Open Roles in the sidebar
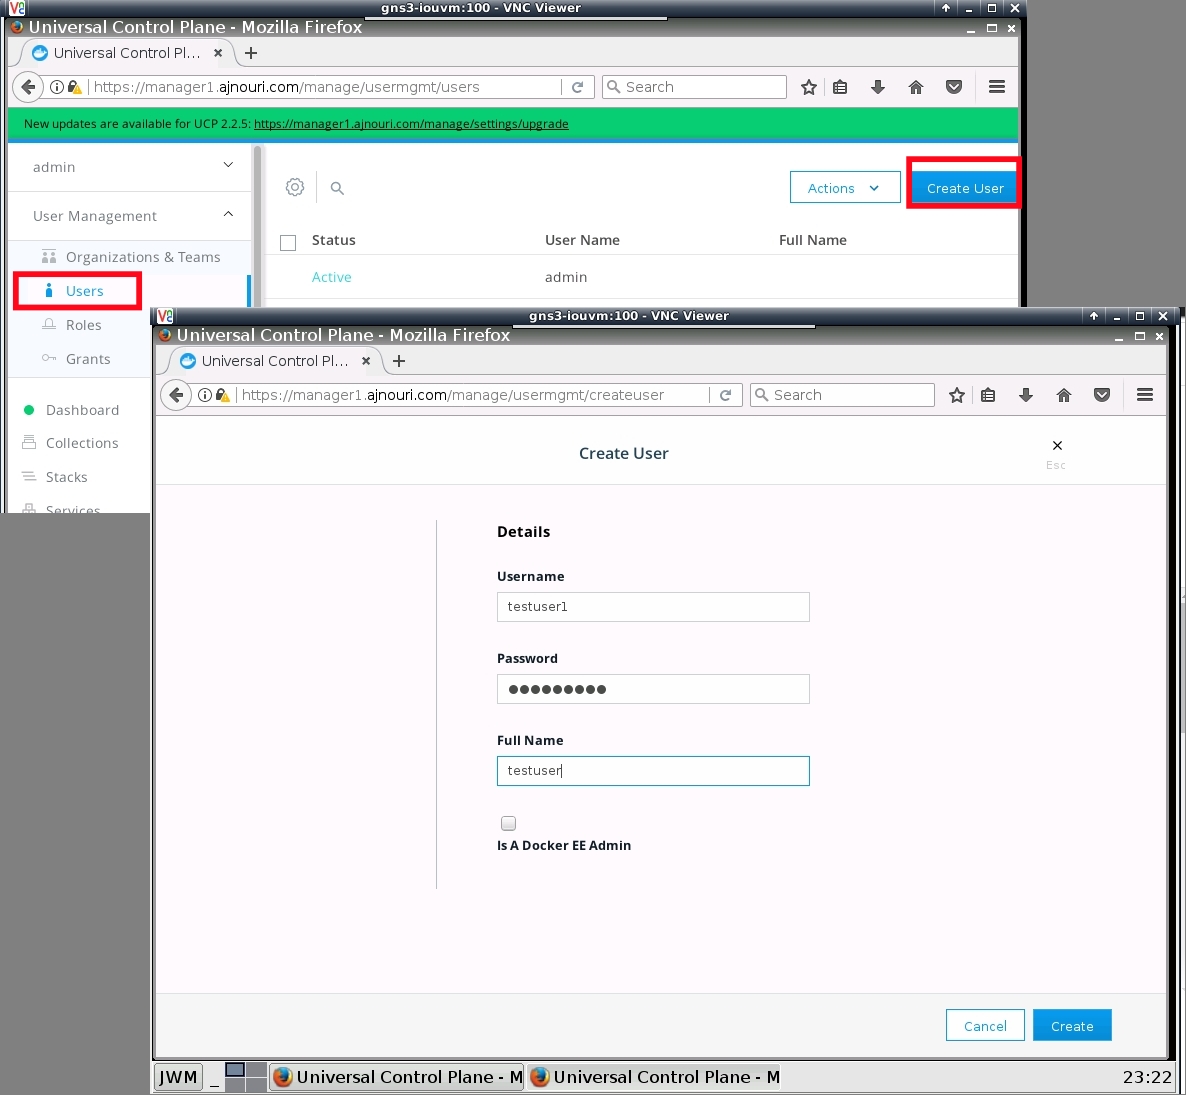Viewport: 1186px width, 1095px height. click(83, 325)
